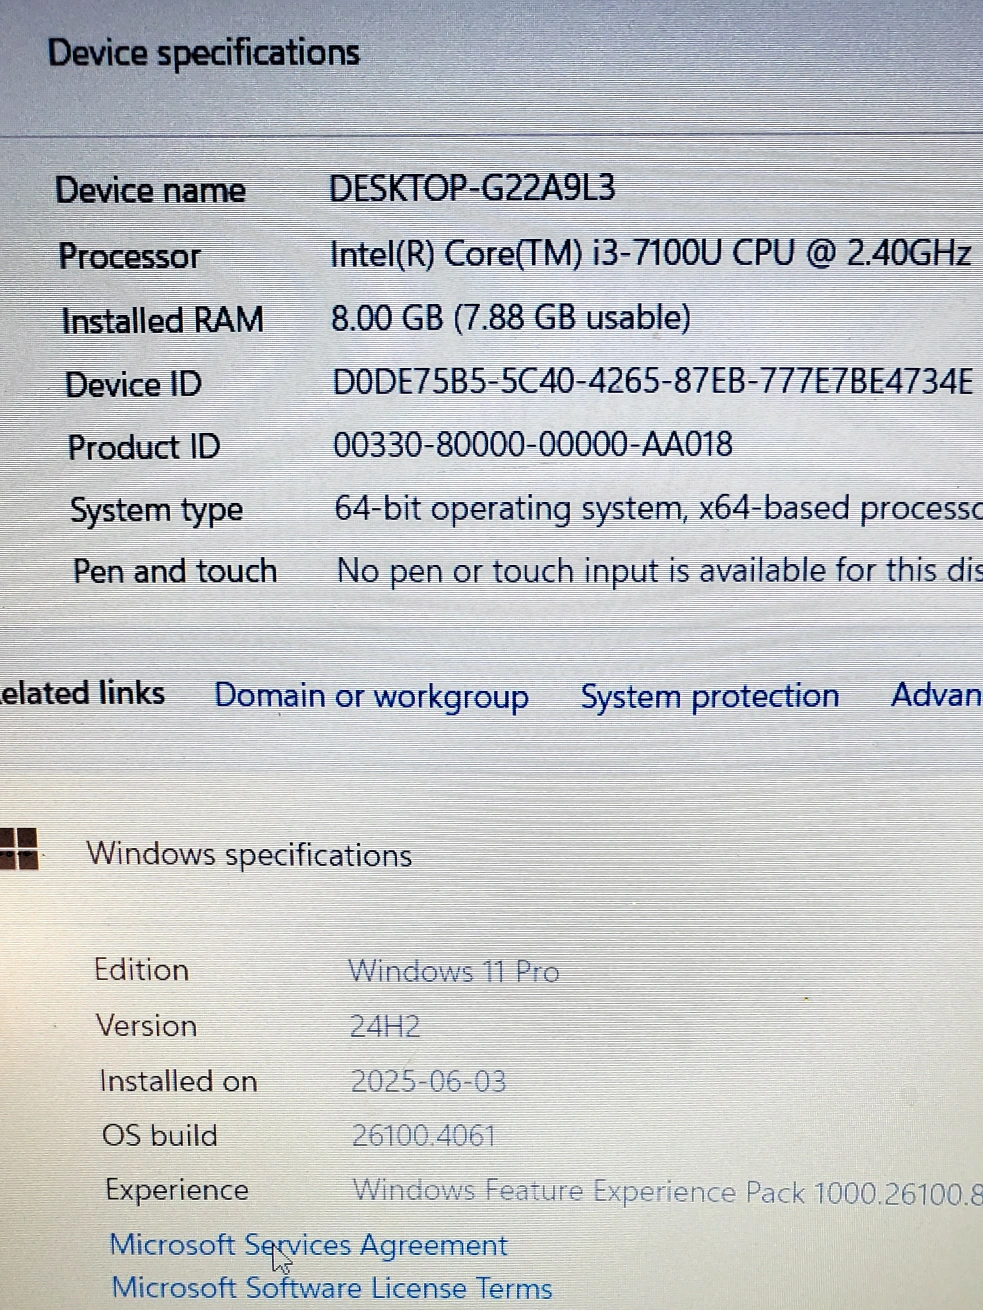Click the OS build value 26100.4061
The height and width of the screenshot is (1310, 983).
(x=424, y=1136)
